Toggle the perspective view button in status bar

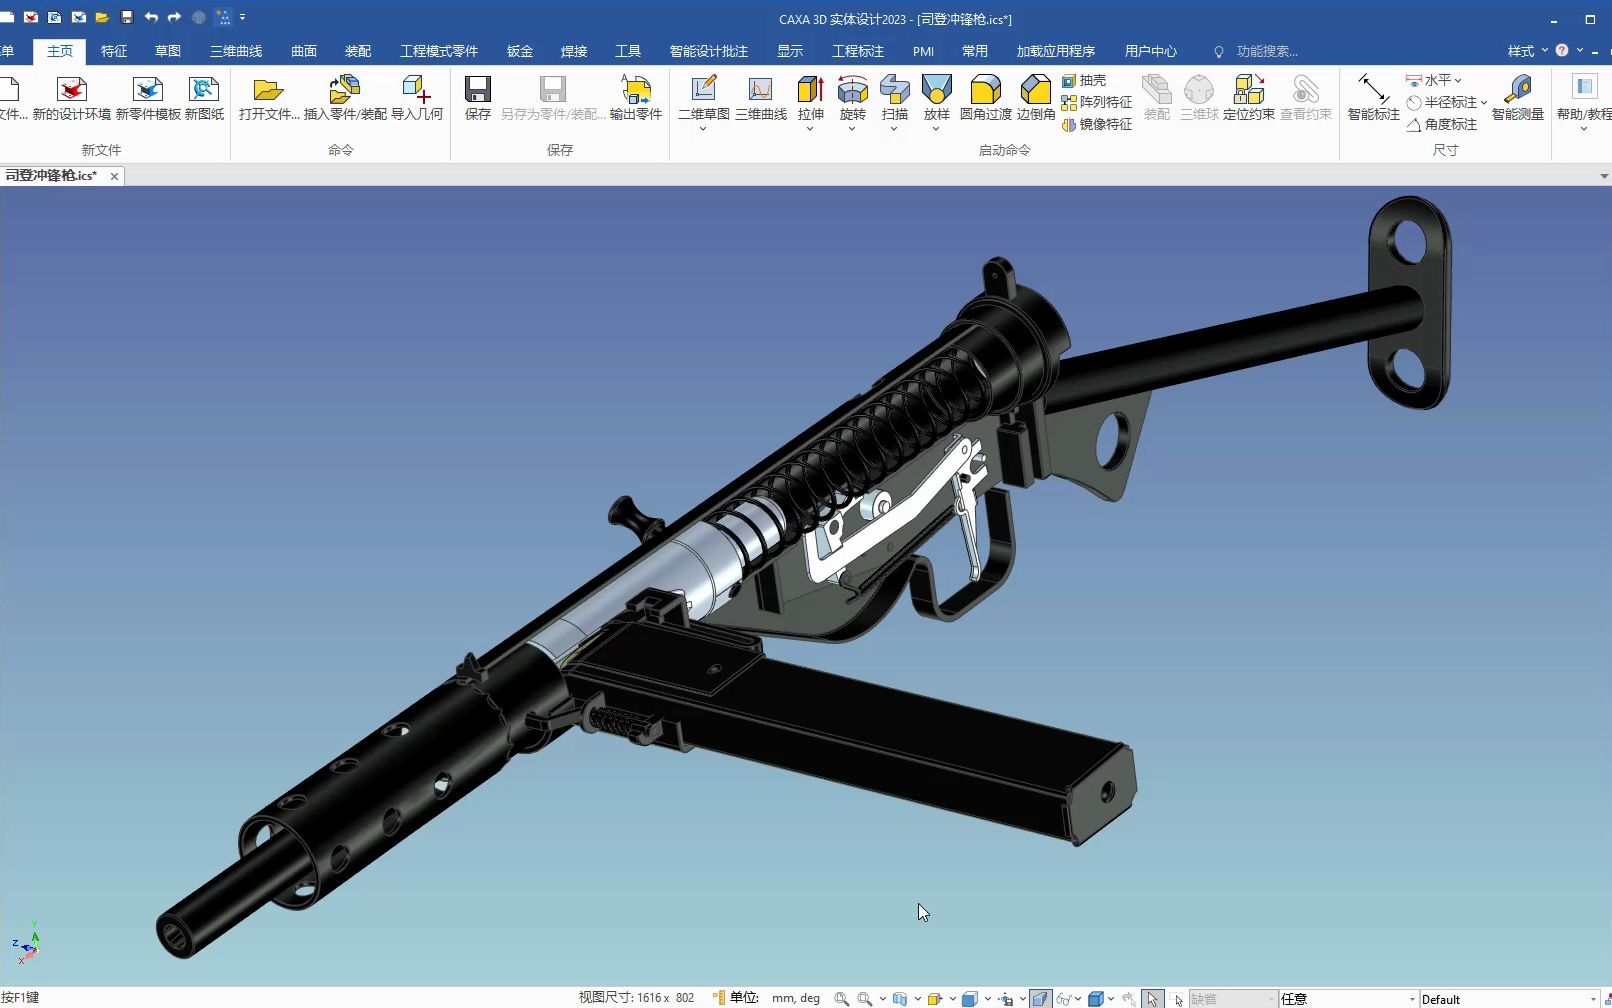(x=1041, y=998)
